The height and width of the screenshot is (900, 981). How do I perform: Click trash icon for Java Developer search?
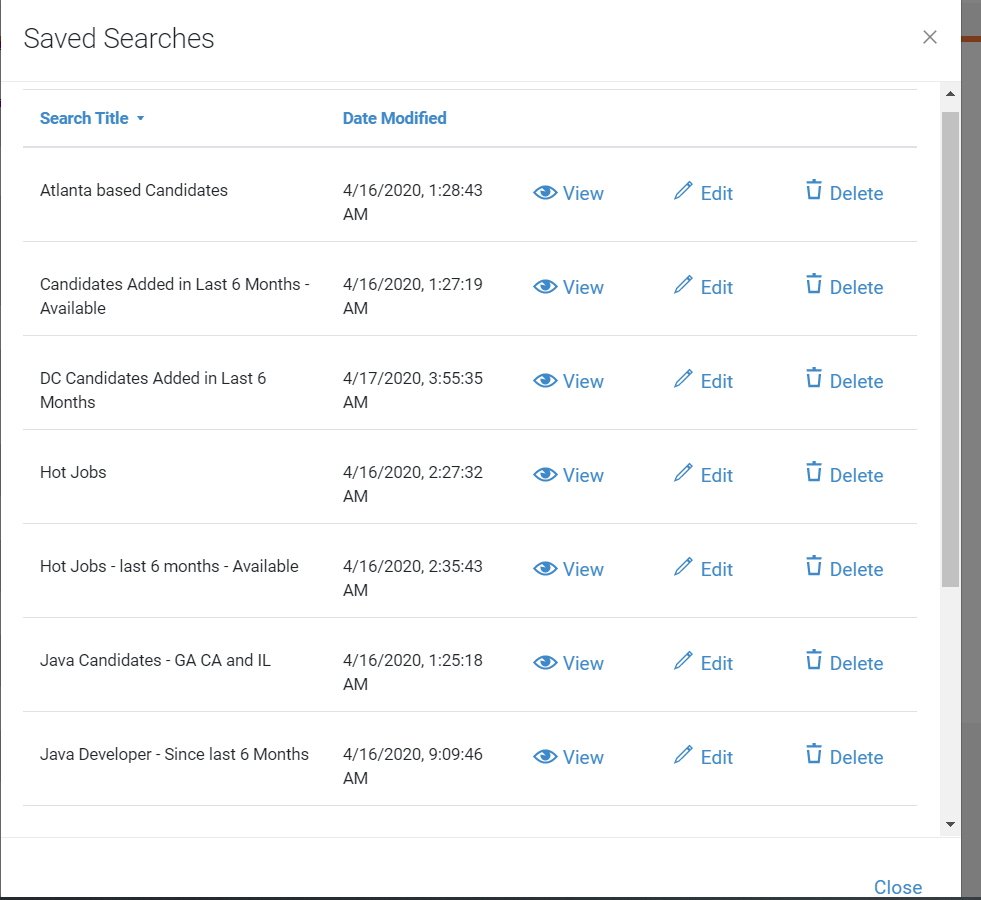click(x=814, y=755)
